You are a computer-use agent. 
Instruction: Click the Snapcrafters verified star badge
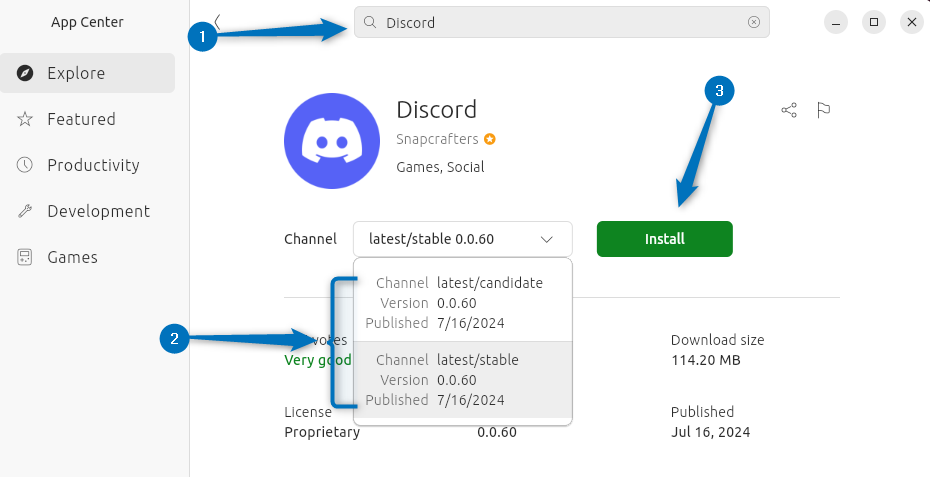click(x=490, y=139)
